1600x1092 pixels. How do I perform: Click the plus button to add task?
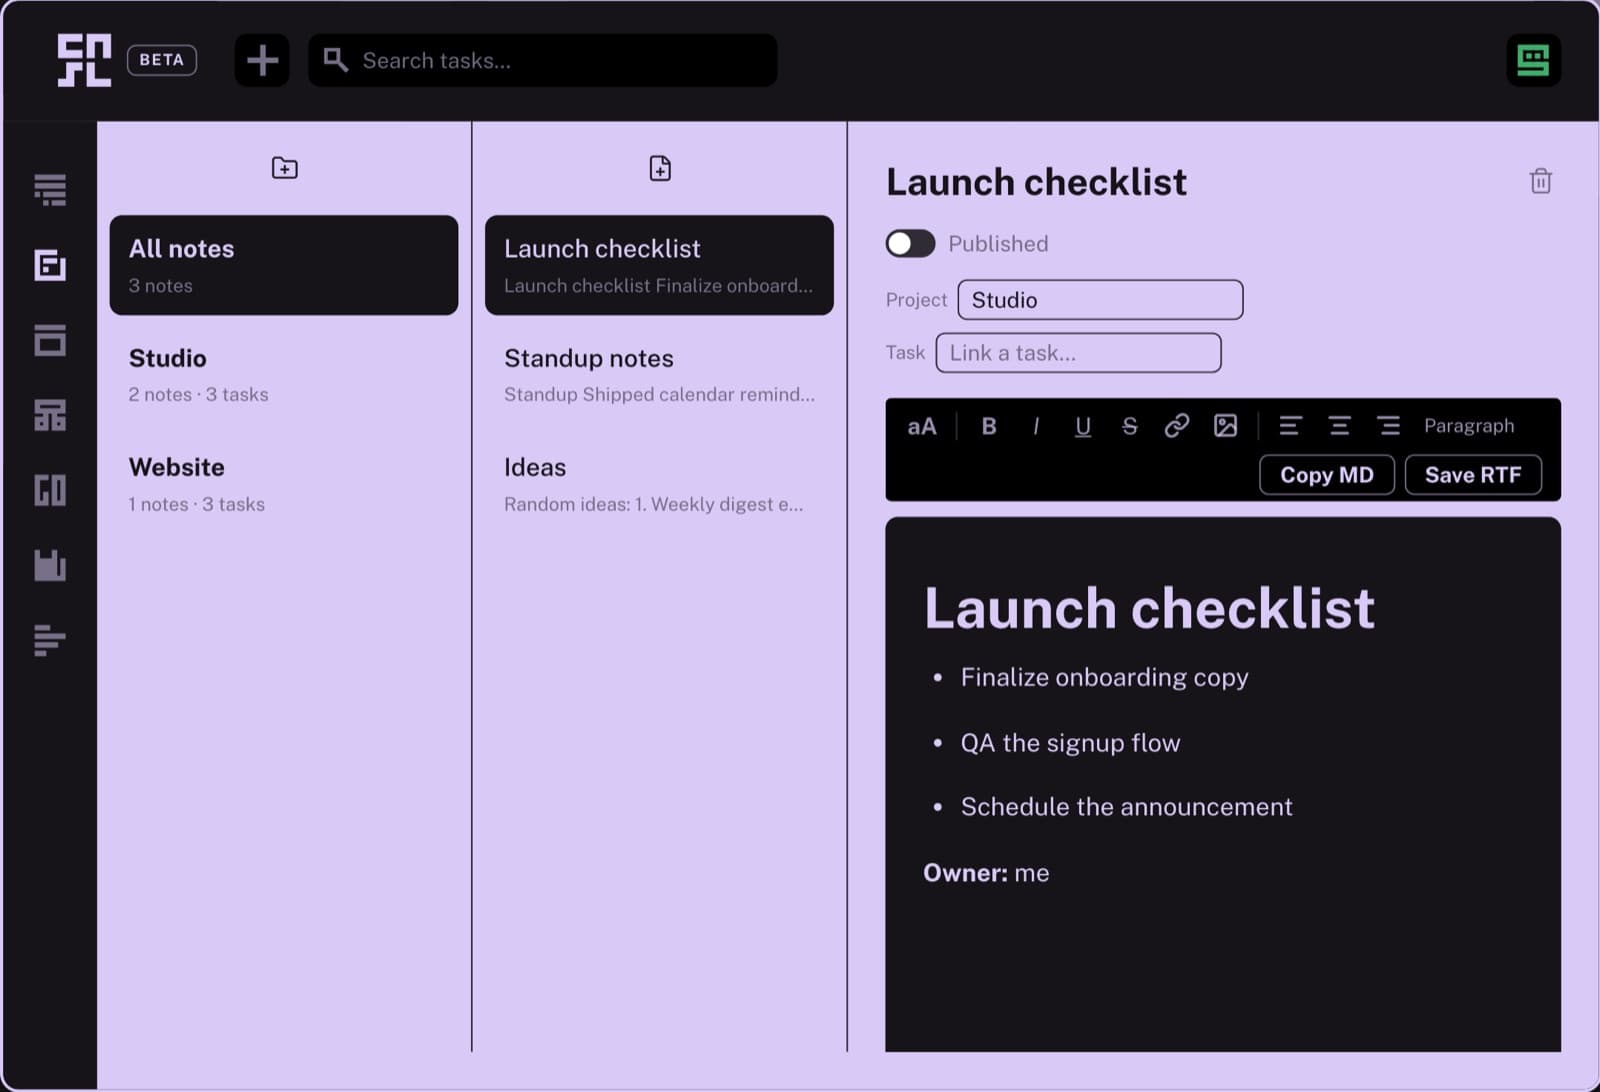(262, 60)
